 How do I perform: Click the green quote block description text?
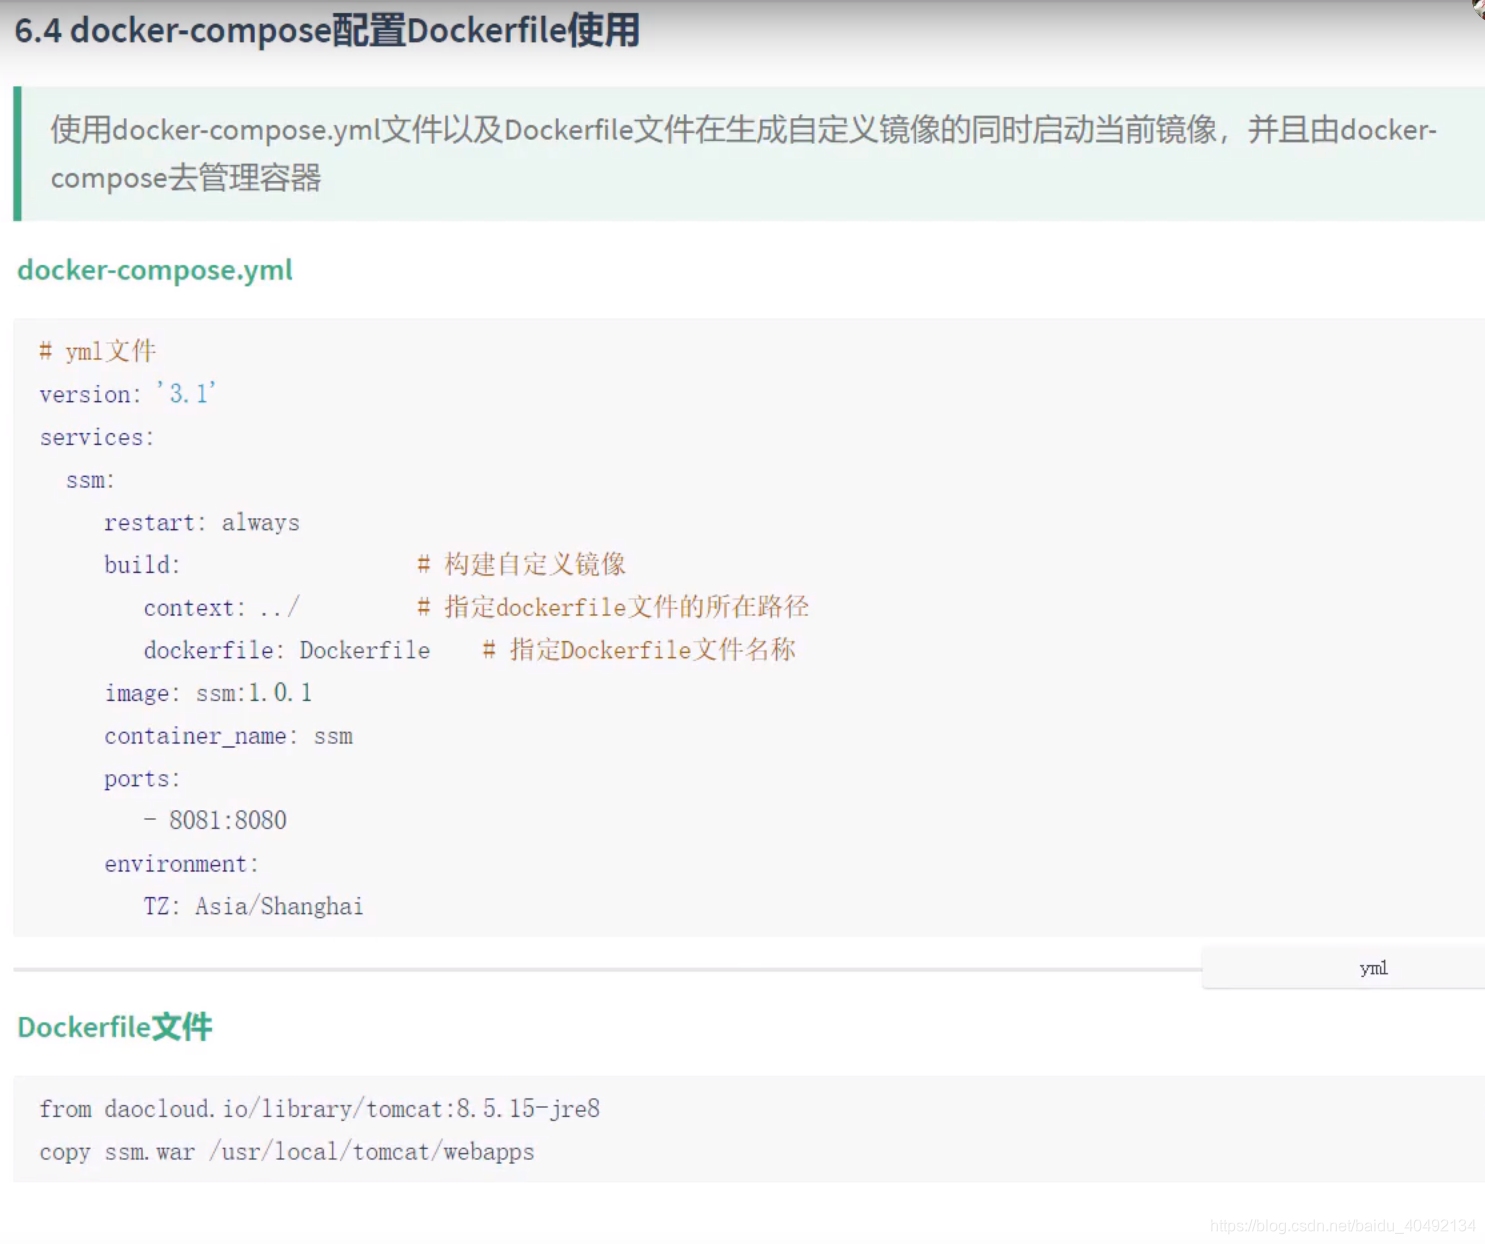coord(744,154)
